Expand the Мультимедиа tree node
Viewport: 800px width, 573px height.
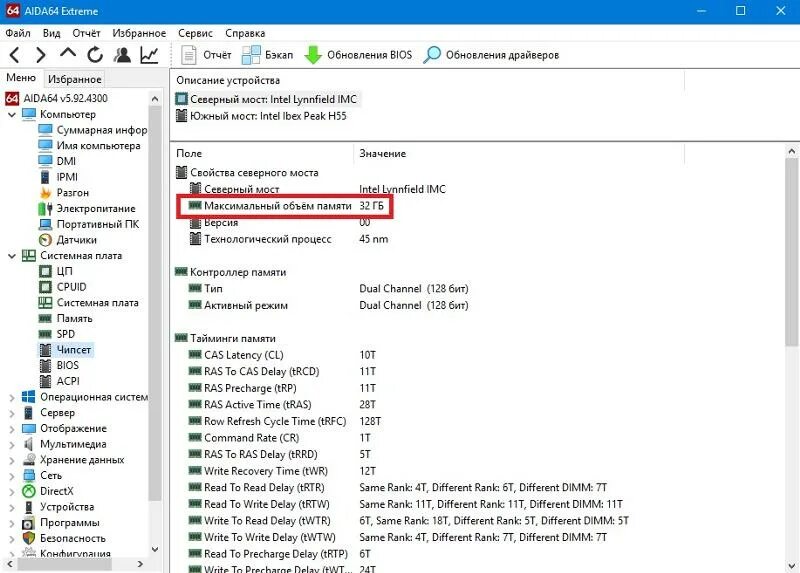[x=12, y=444]
